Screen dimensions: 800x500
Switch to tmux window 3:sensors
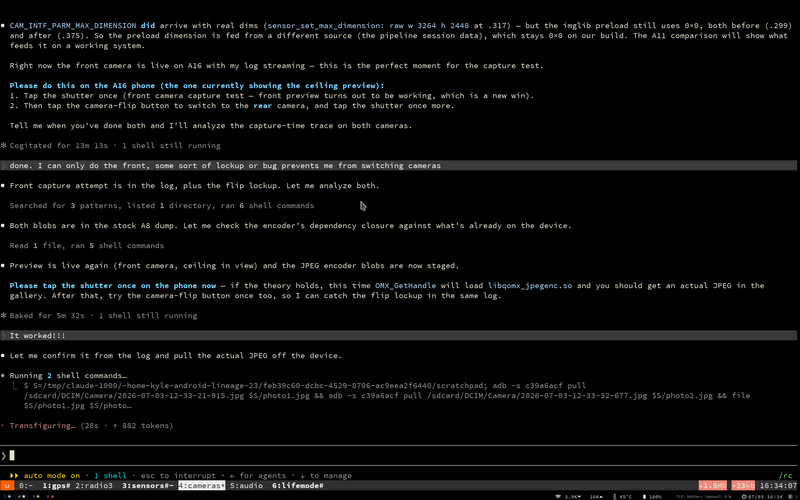[x=148, y=486]
